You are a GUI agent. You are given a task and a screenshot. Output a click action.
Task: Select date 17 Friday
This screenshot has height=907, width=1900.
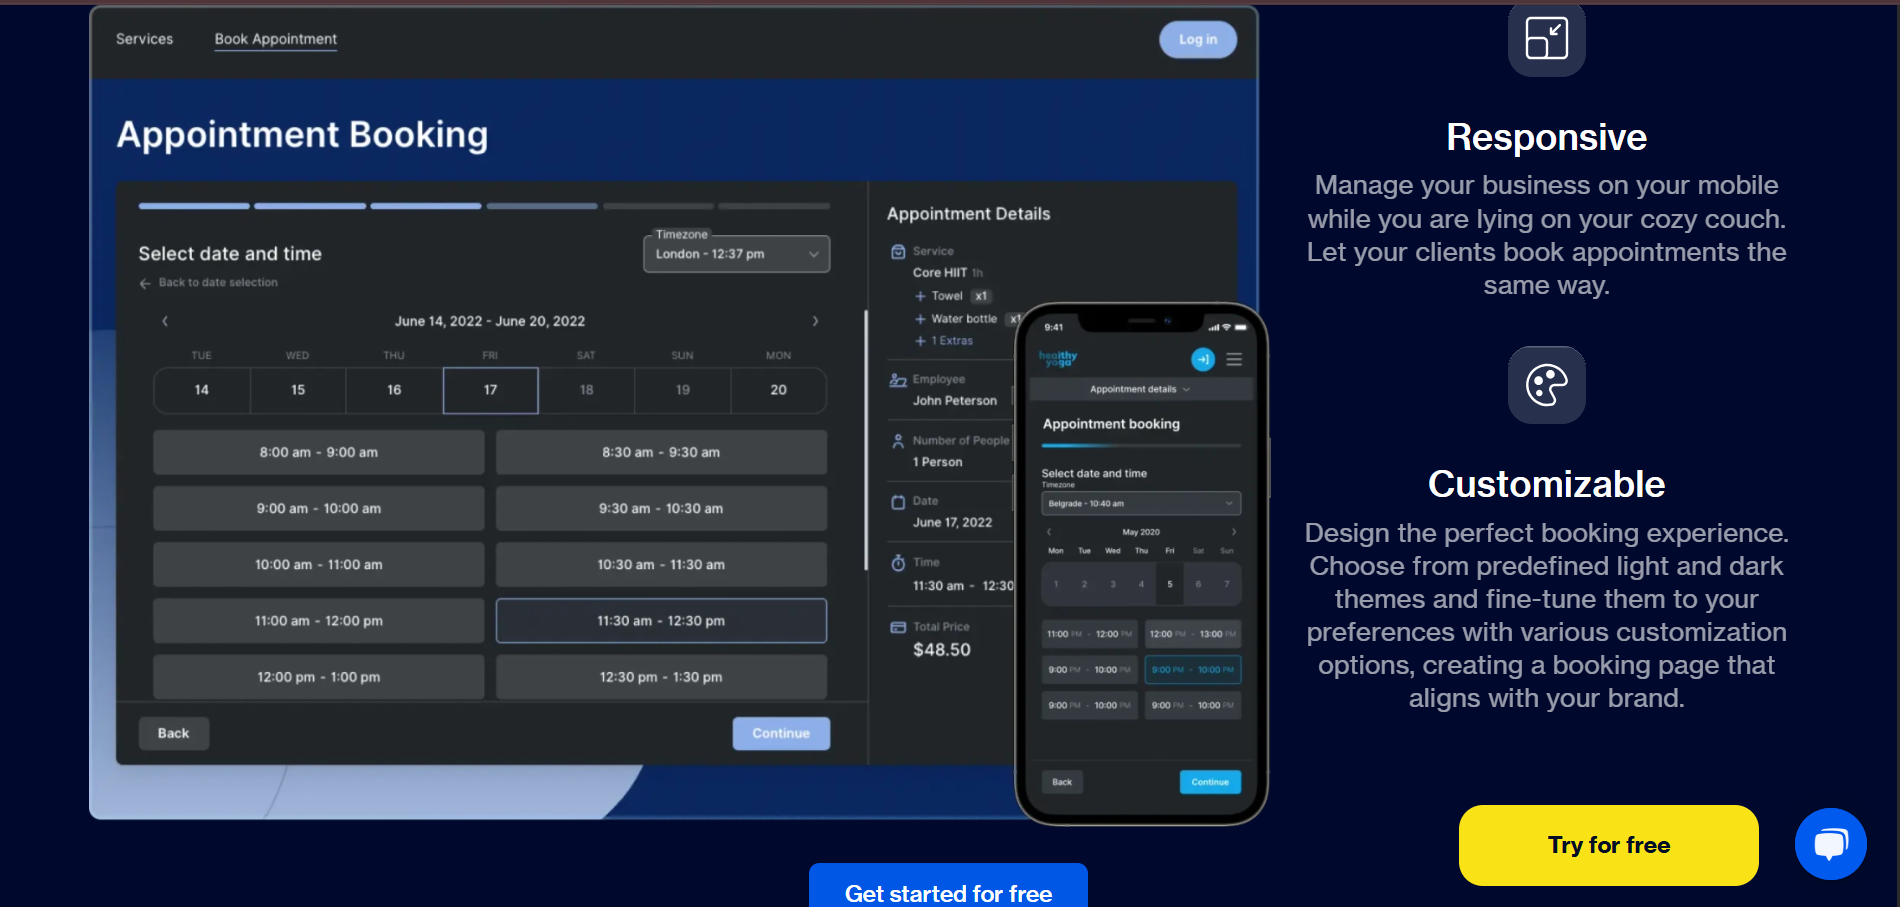pyautogui.click(x=490, y=390)
